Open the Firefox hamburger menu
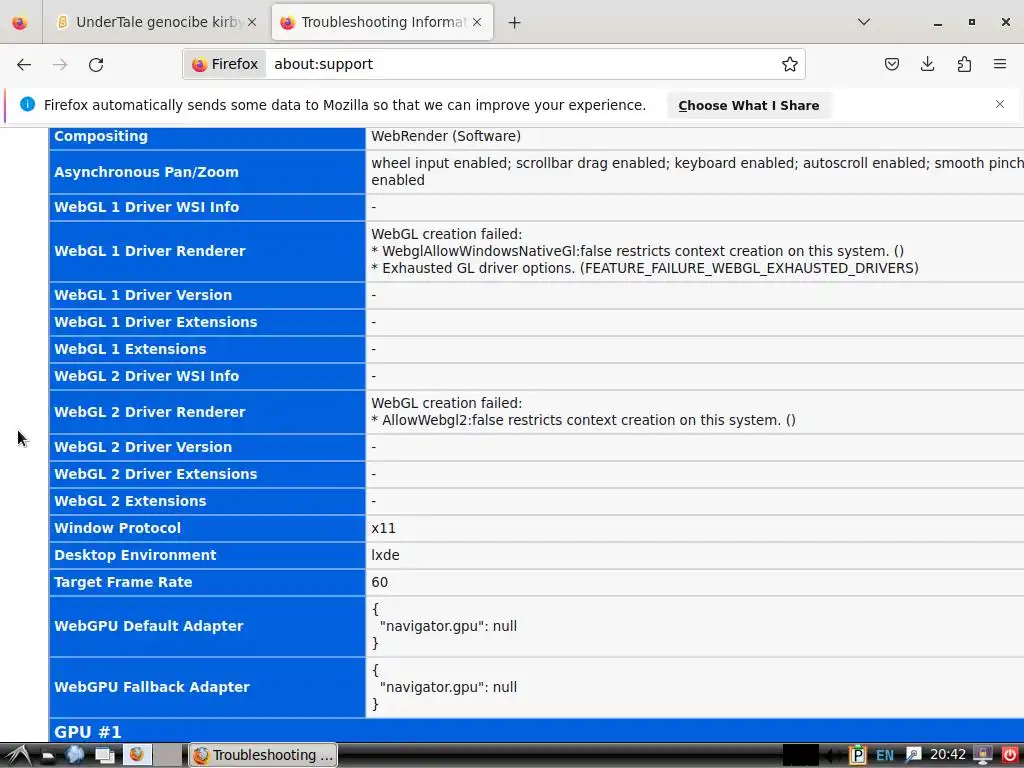 (1000, 64)
